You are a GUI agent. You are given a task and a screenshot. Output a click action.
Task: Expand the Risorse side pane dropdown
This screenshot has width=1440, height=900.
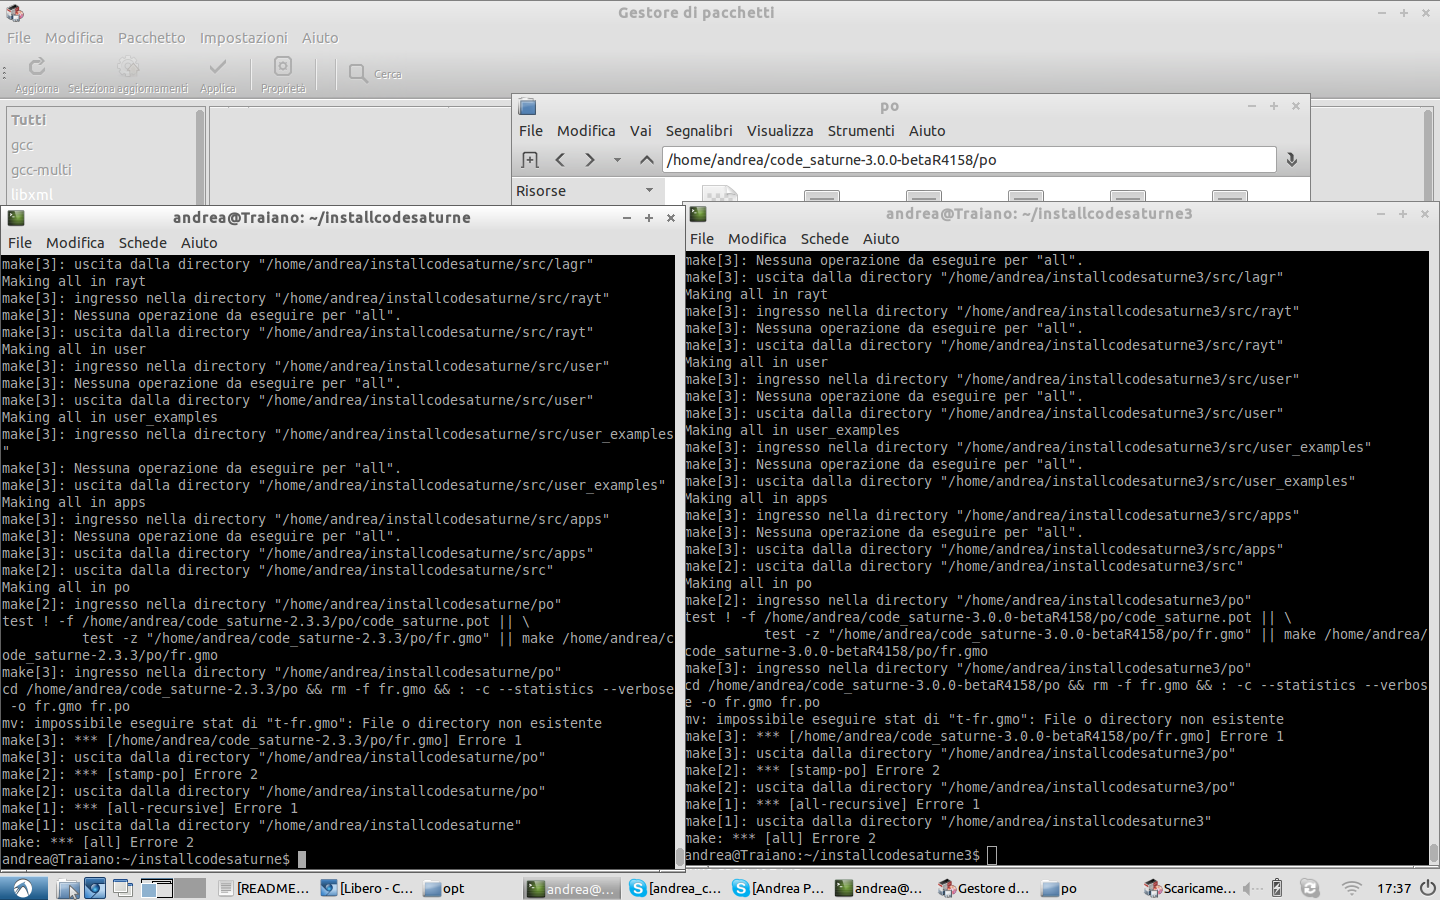649,190
